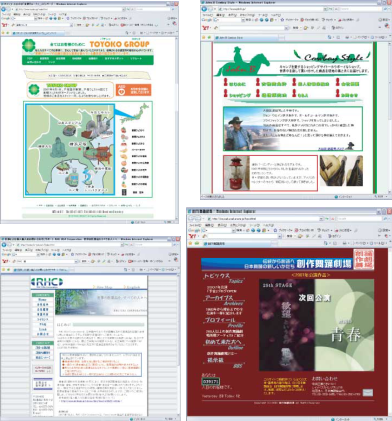Click Yahoo Y! toolbar icon in TOYOKO window
Image resolution: width=392 pixels, height=421 pixels.
coord(4,25)
